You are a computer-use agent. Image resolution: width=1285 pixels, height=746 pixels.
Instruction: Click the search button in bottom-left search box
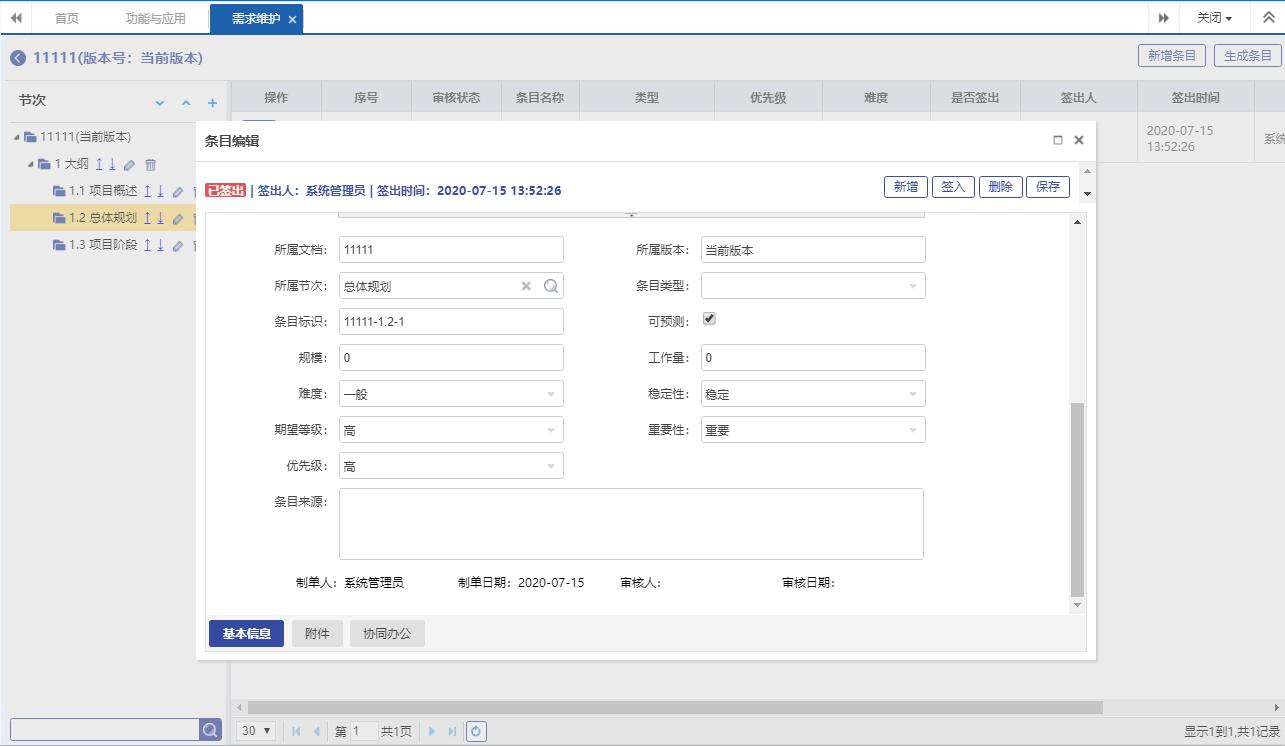pyautogui.click(x=210, y=730)
